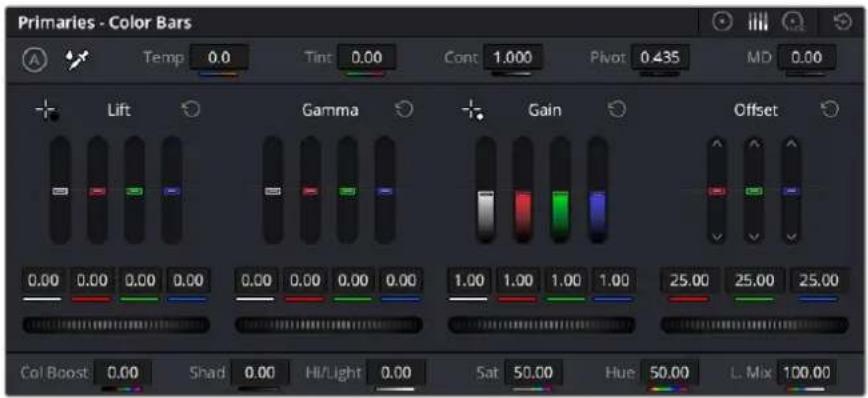Reset the Offset controls
The image size is (868, 398).
[830, 110]
